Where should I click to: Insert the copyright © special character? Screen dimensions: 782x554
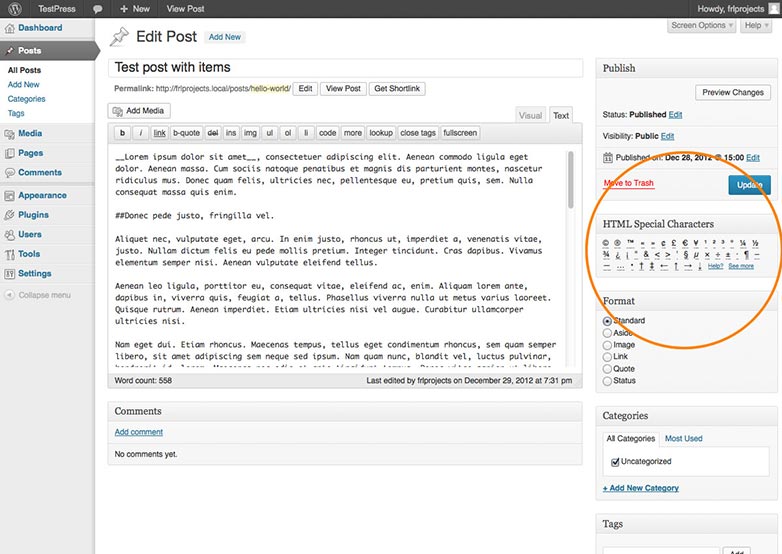[605, 243]
